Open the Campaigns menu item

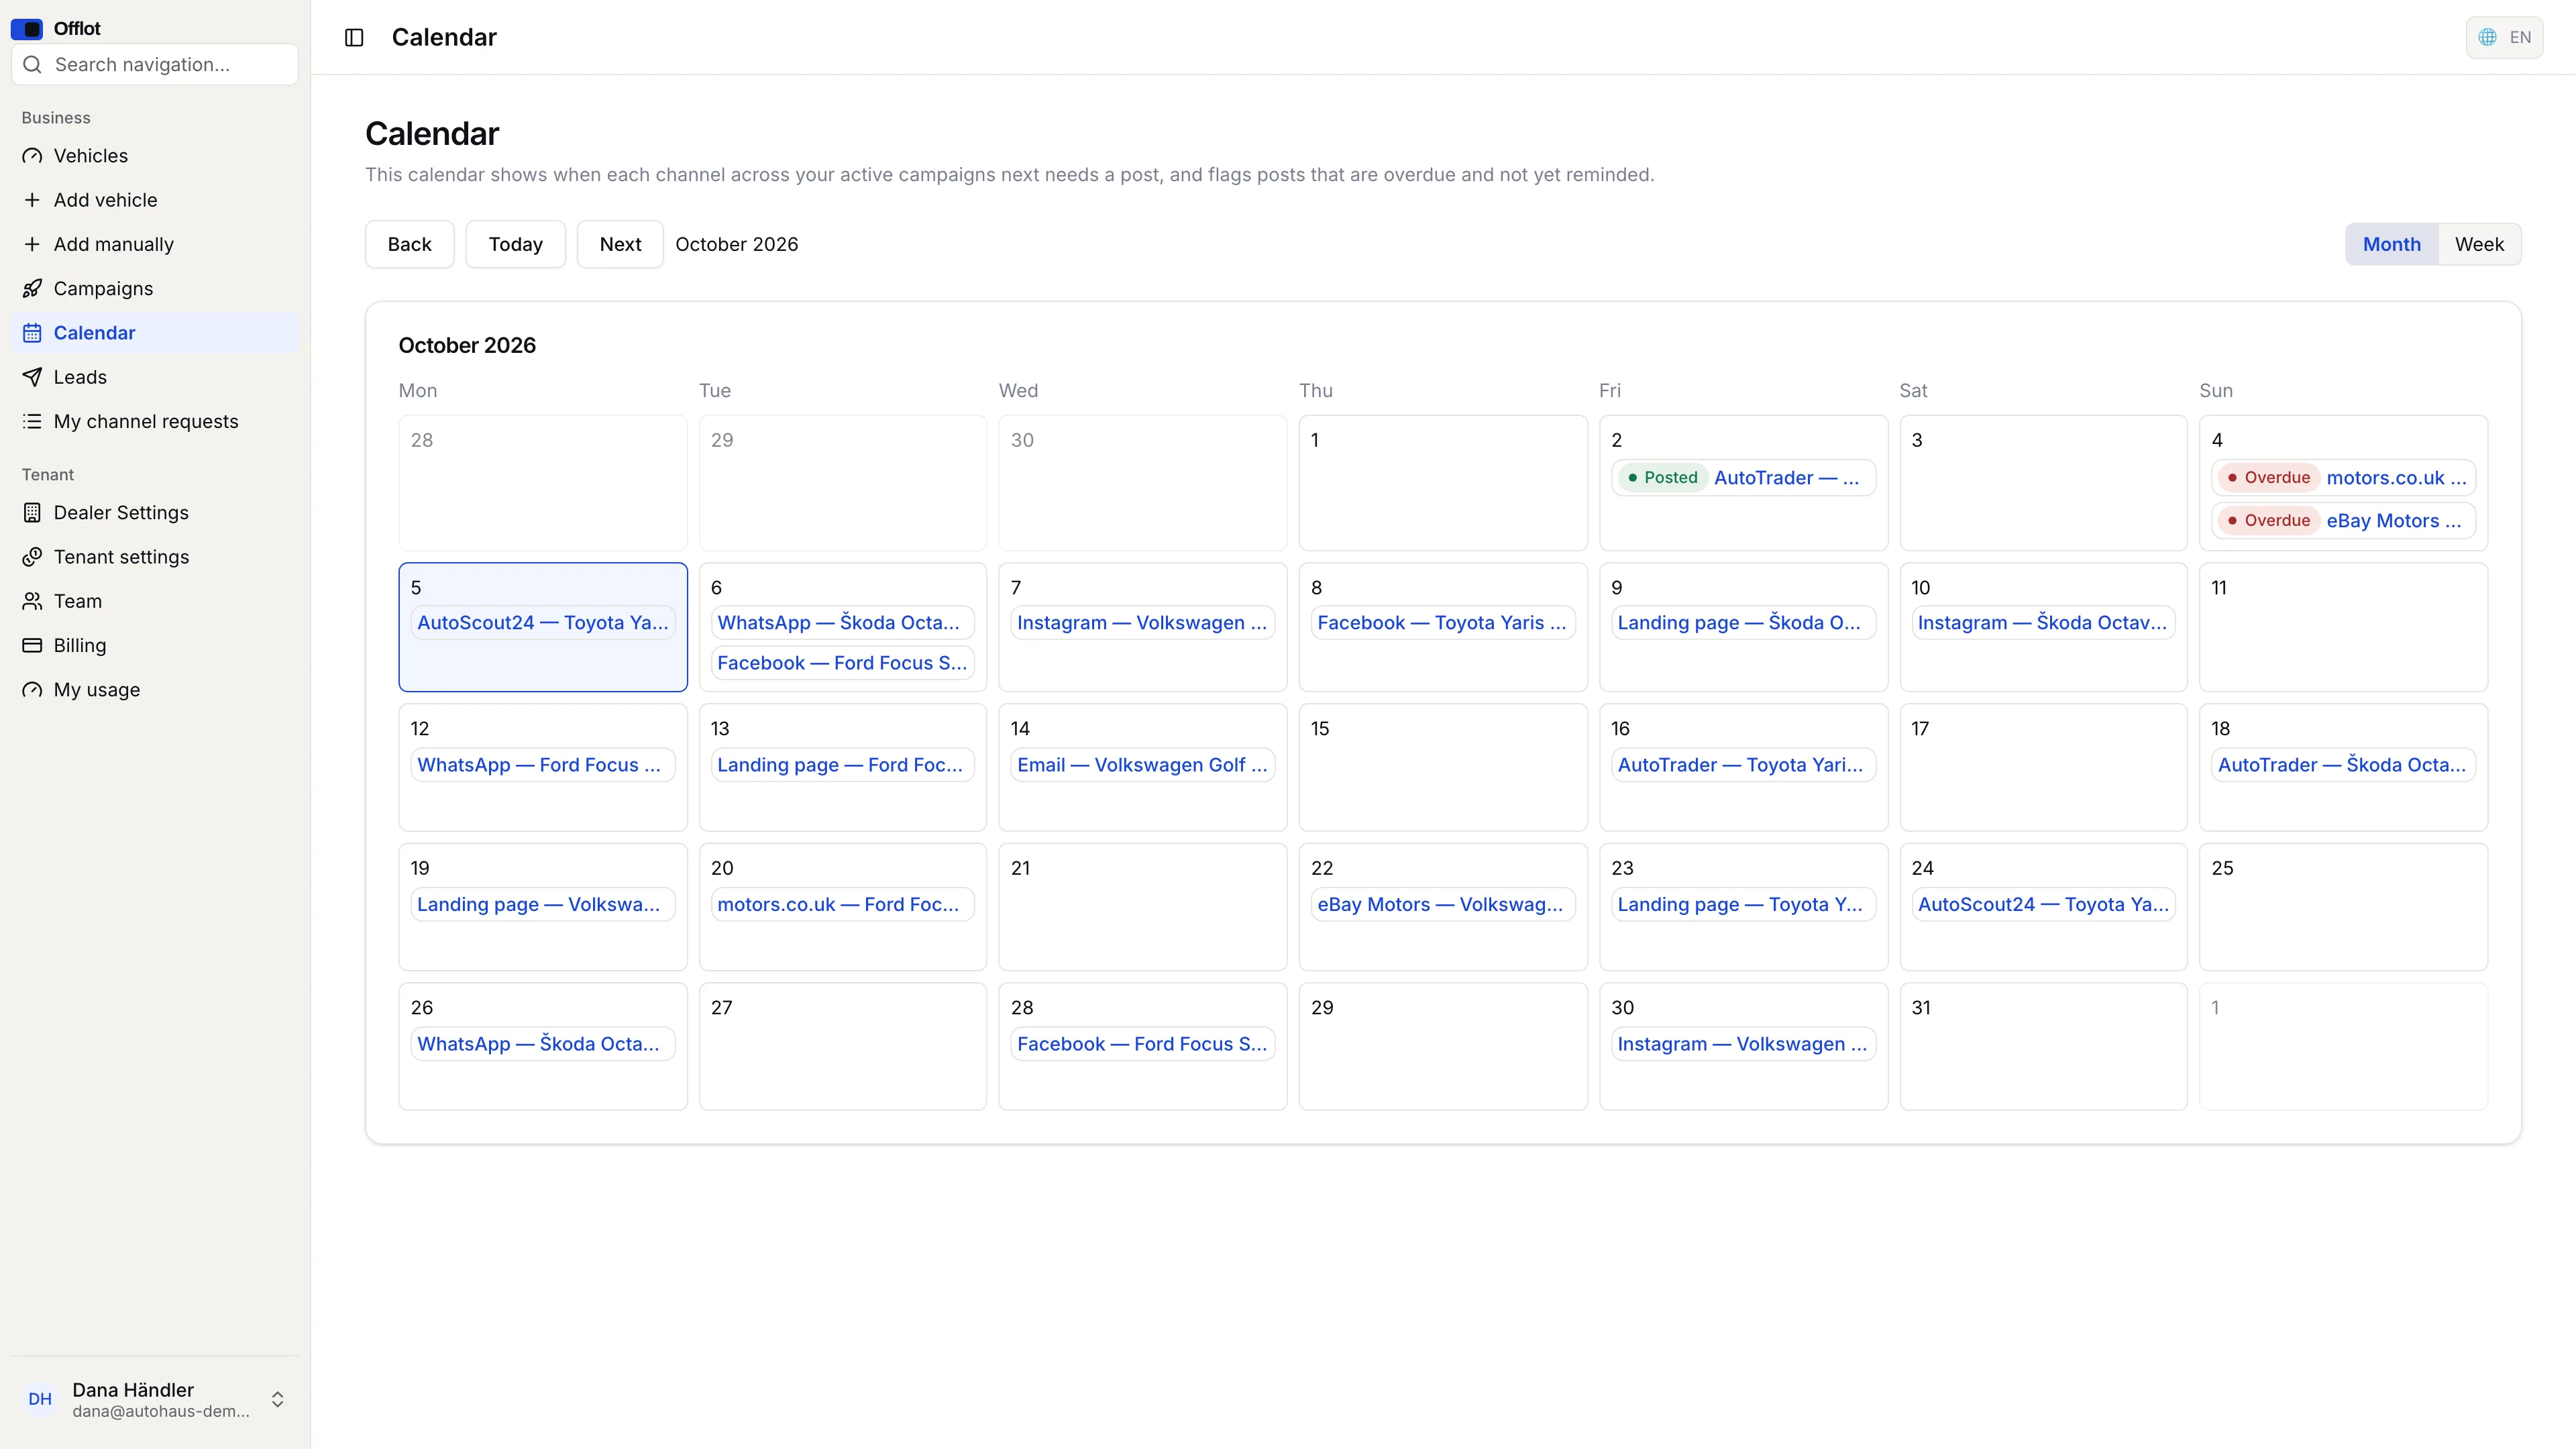[x=155, y=289]
